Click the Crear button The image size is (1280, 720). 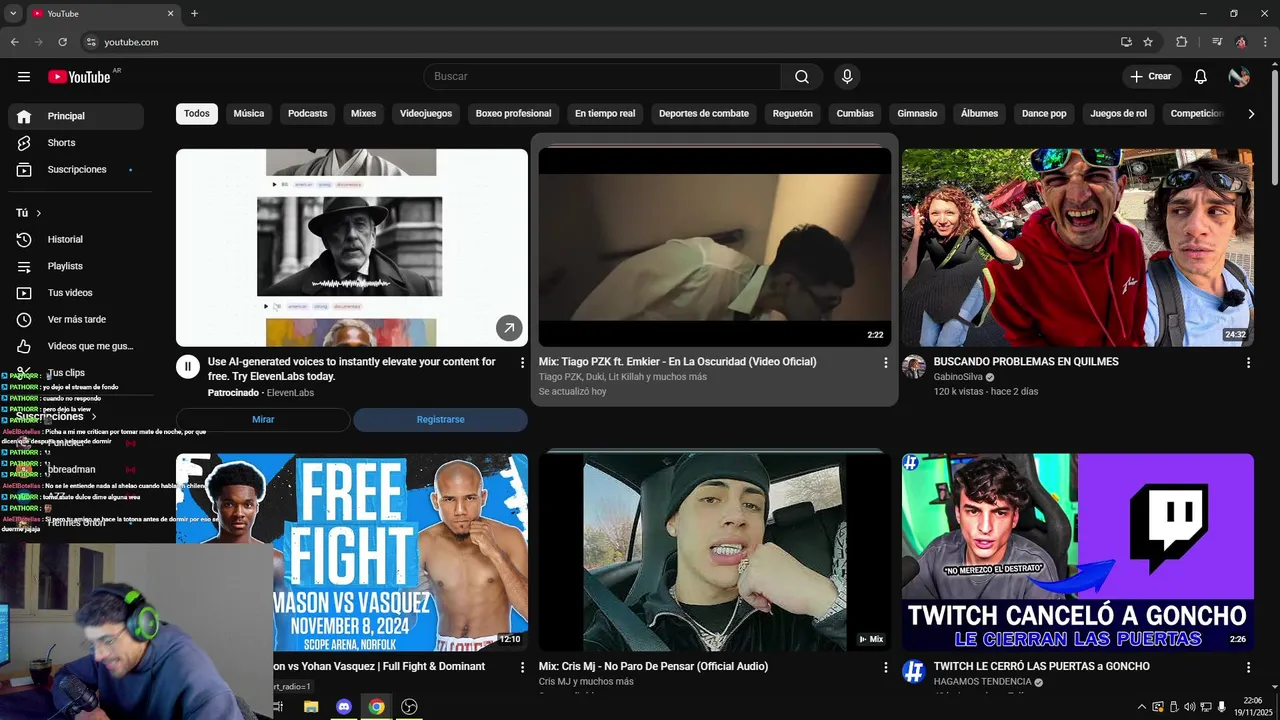1151,77
